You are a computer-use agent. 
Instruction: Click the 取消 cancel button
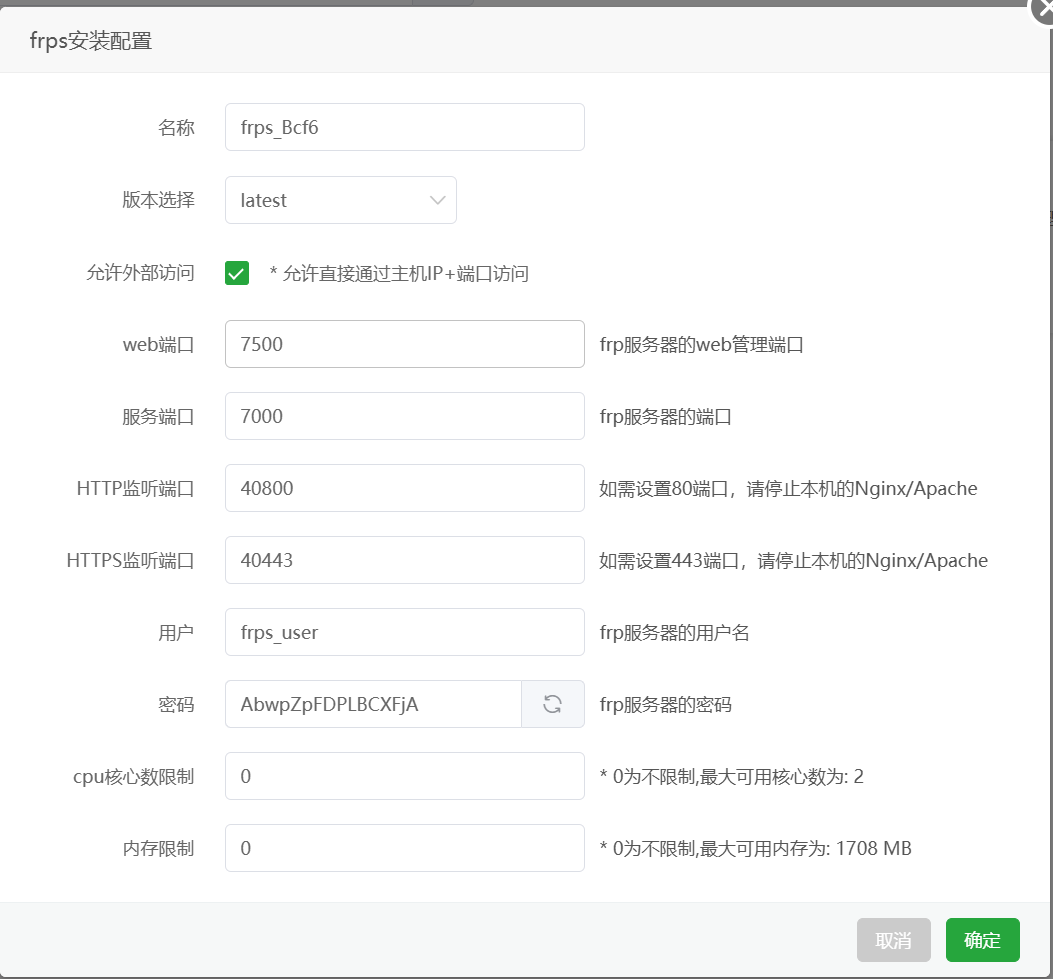[893, 940]
